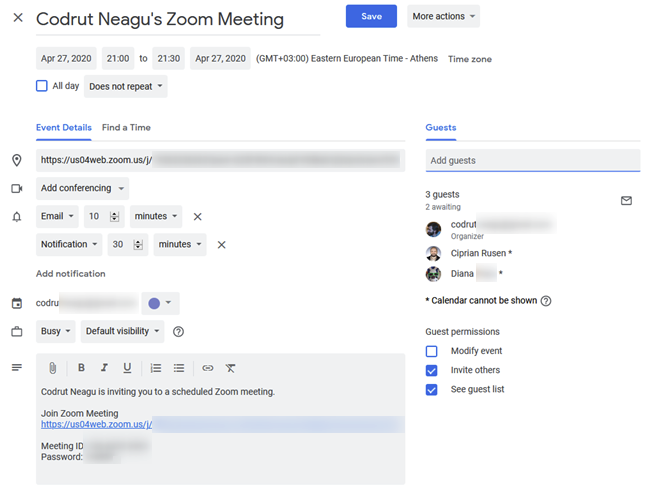Open the More actions dropdown
Viewport: 648px width, 493px height.
pos(443,16)
